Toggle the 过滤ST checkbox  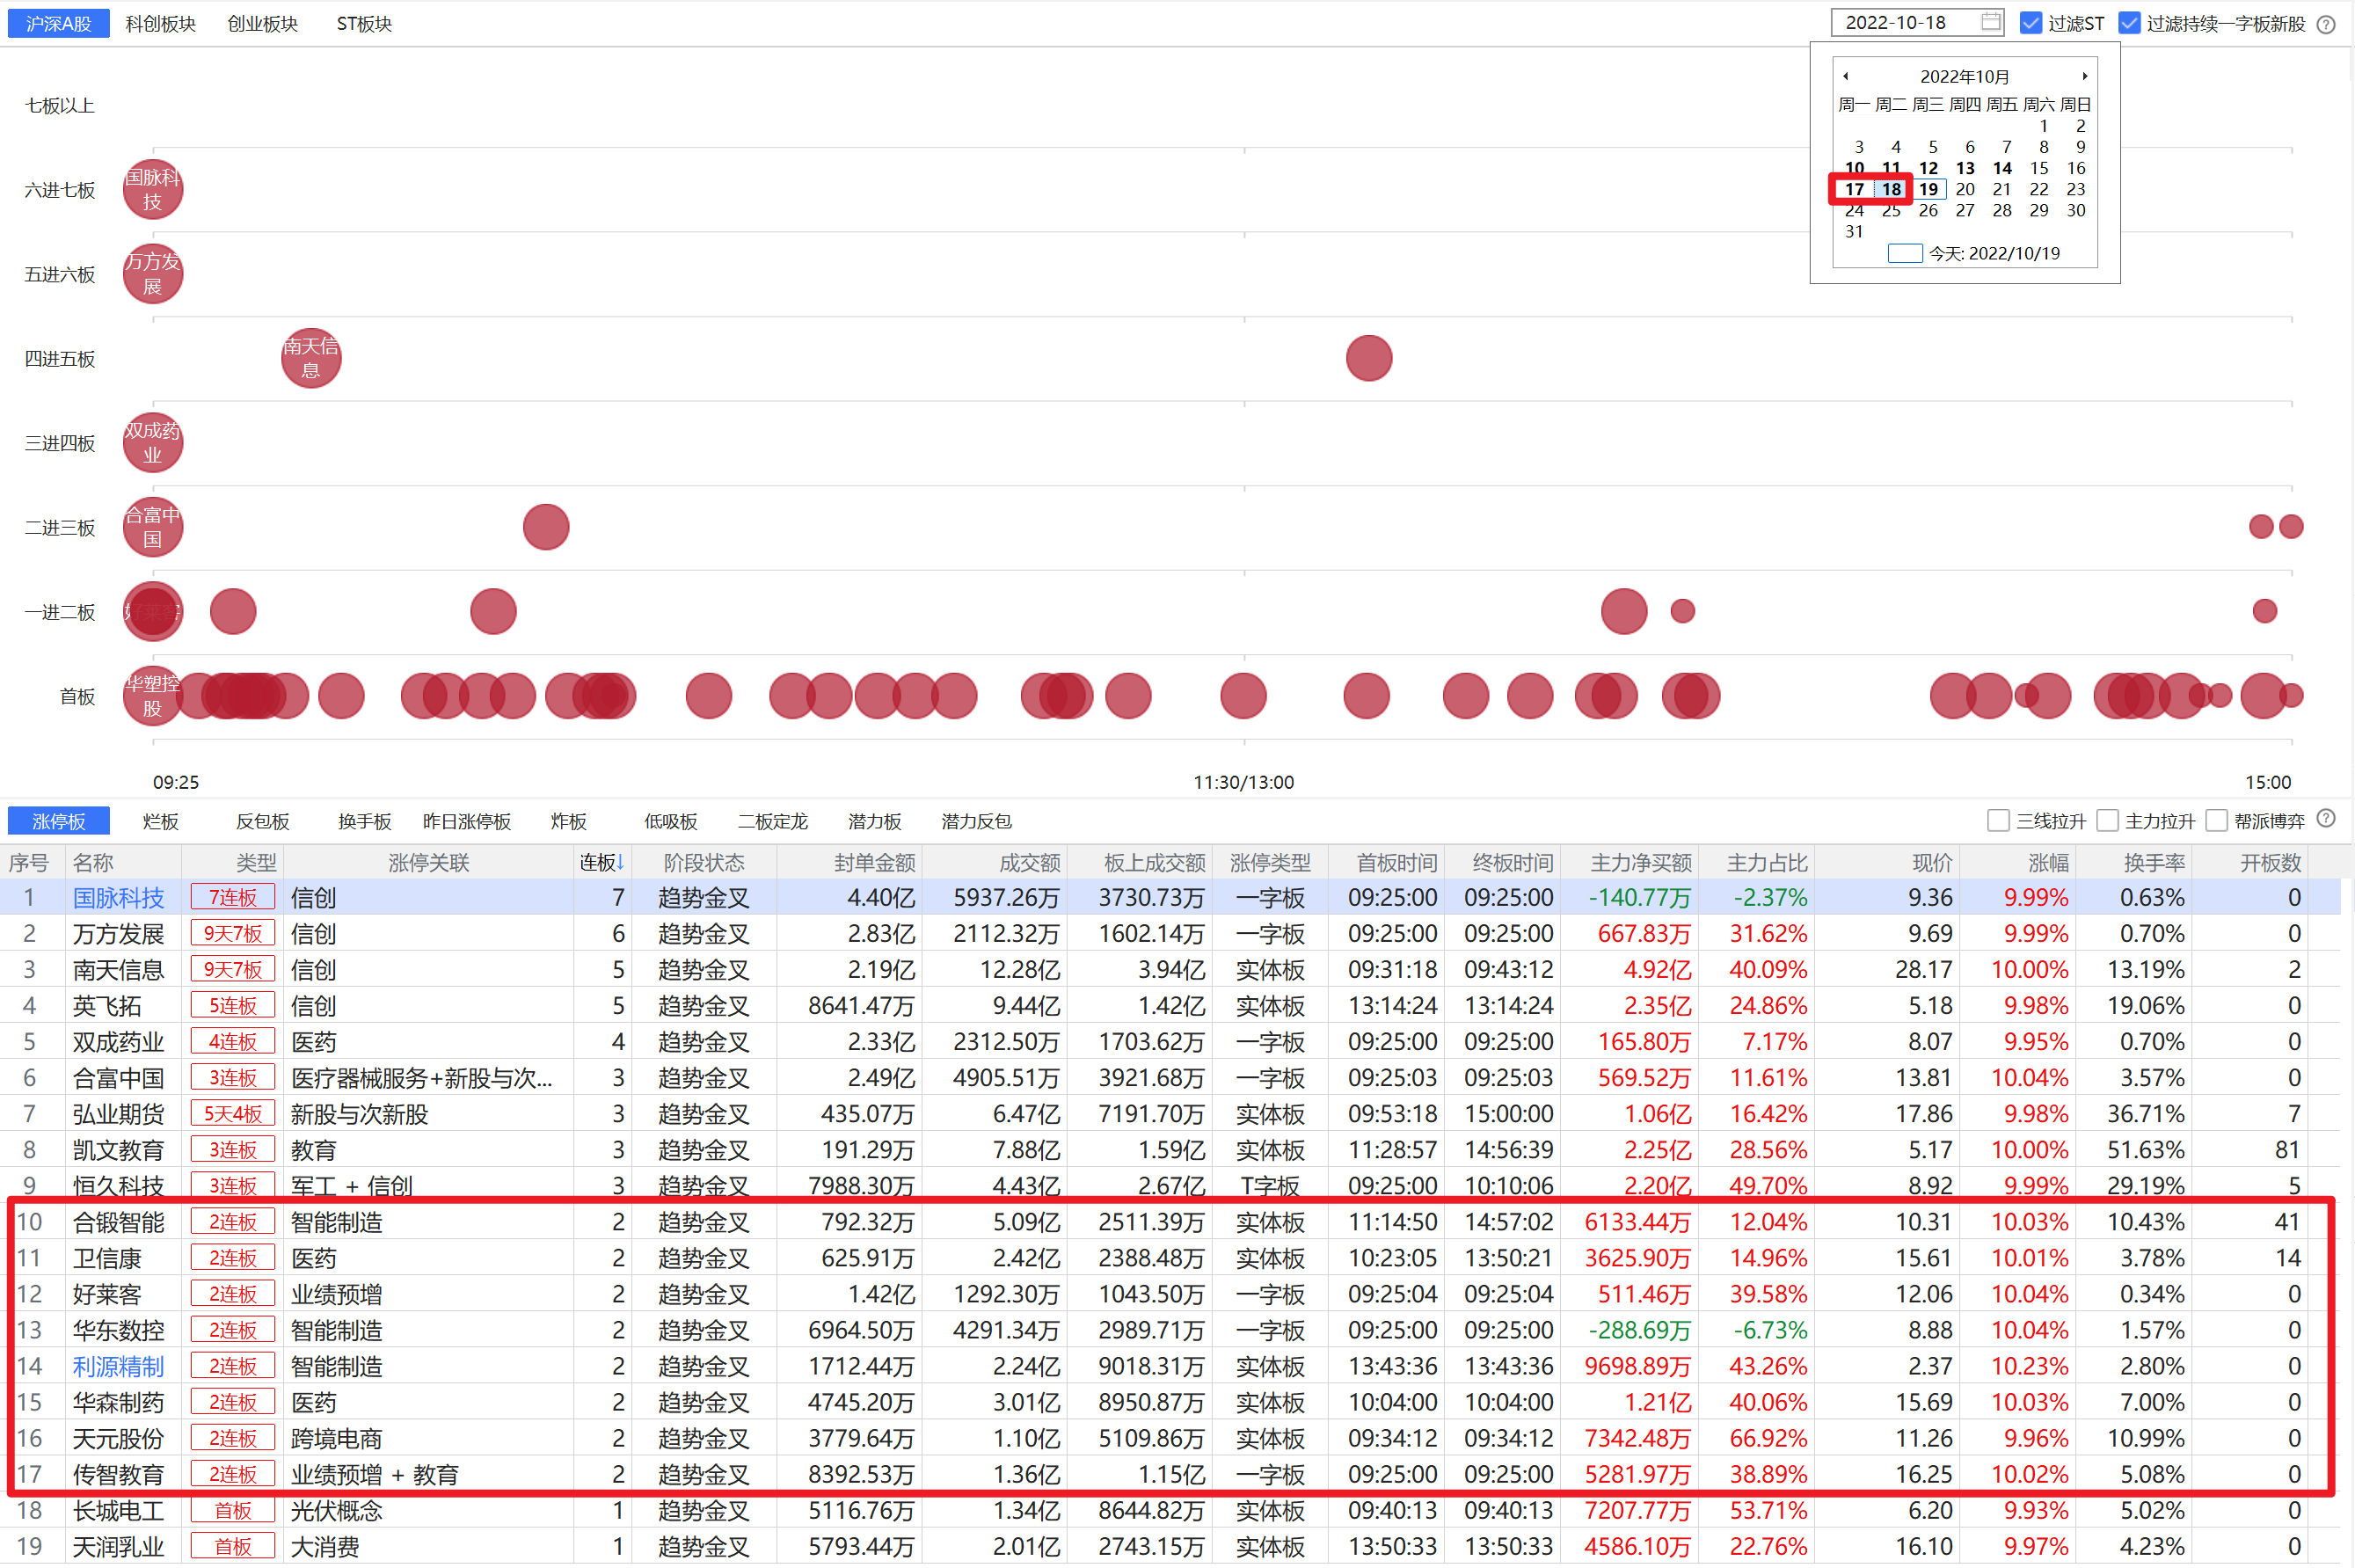tap(2031, 23)
